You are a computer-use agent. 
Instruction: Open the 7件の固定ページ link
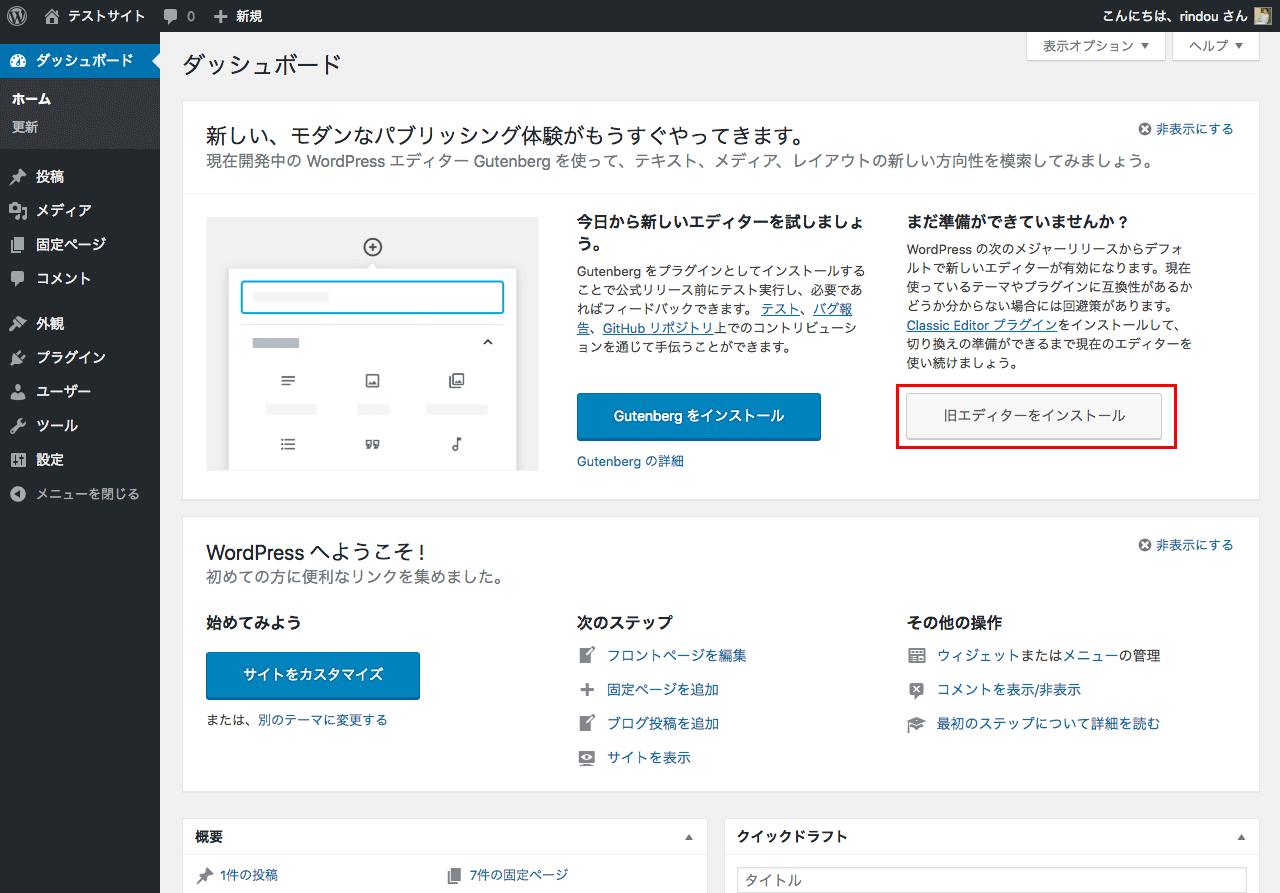point(519,876)
